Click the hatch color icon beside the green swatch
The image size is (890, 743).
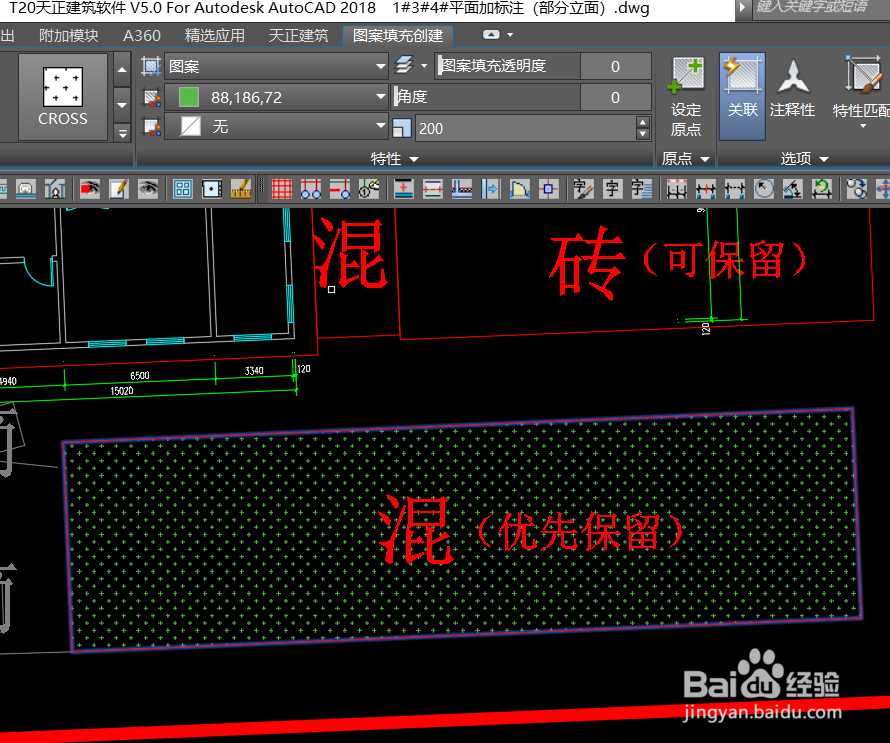[x=152, y=98]
